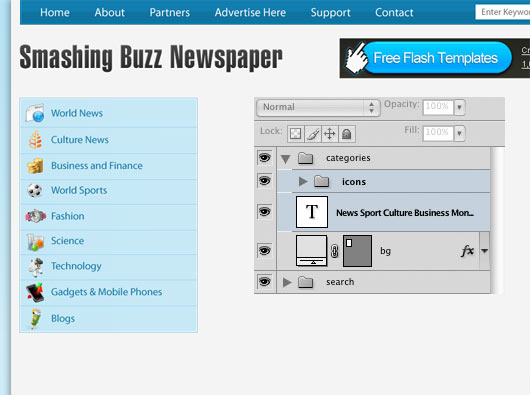Click the Technology robot icon
This screenshot has height=395, width=530.
point(36,267)
